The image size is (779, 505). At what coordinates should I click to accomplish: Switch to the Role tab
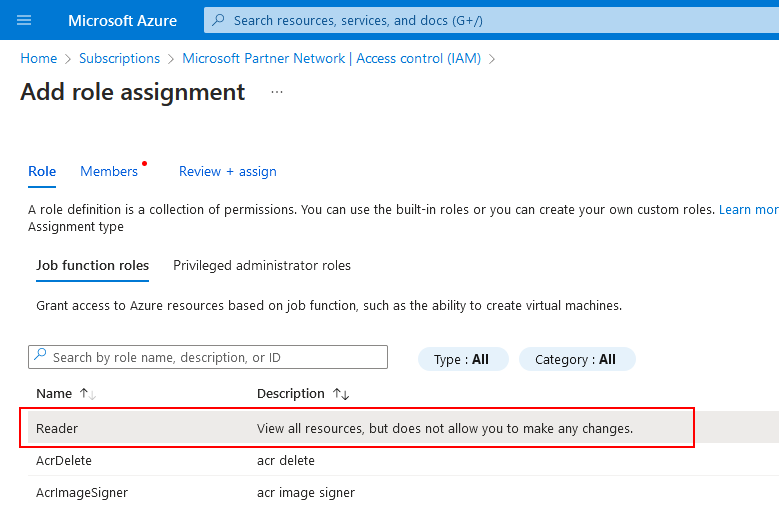[42, 171]
